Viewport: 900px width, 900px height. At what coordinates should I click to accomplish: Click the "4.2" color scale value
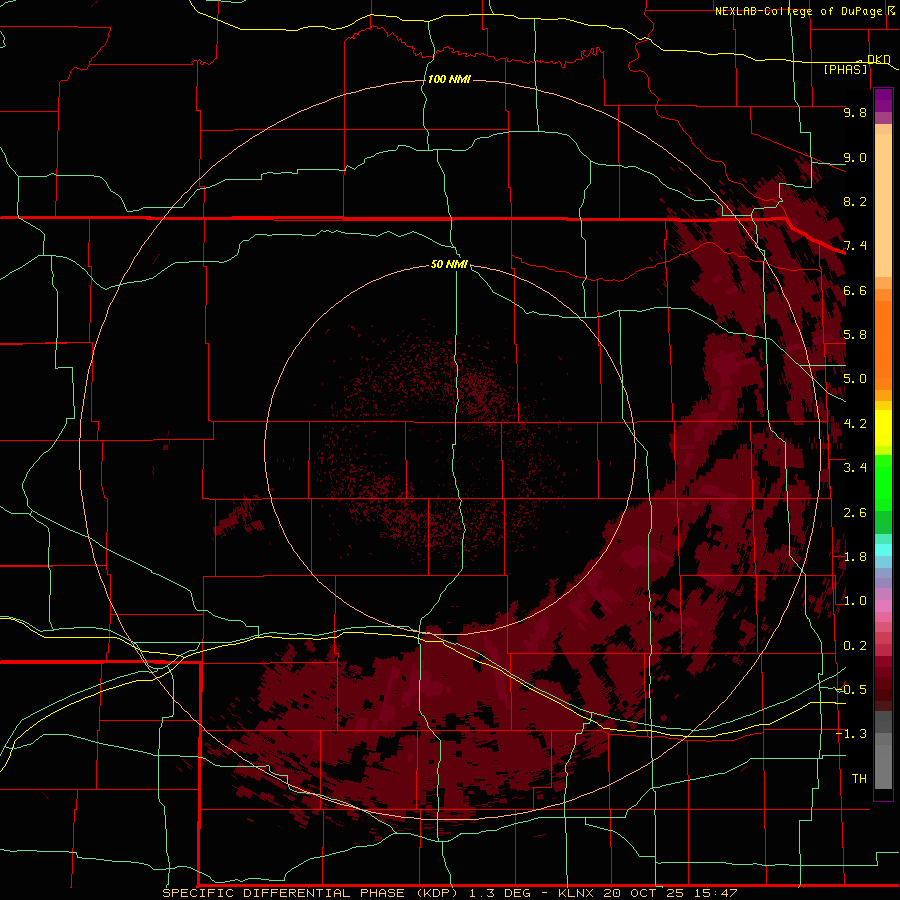coord(855,424)
